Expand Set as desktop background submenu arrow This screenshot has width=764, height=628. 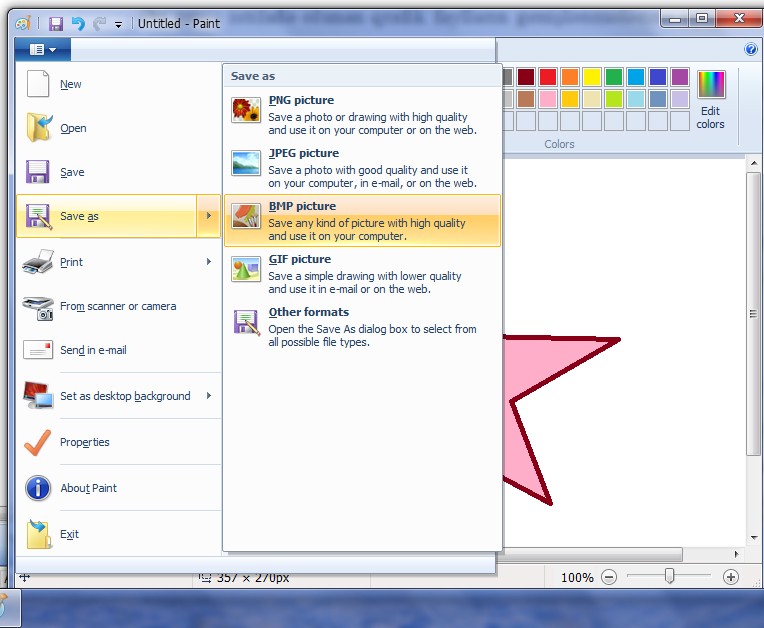click(x=209, y=395)
